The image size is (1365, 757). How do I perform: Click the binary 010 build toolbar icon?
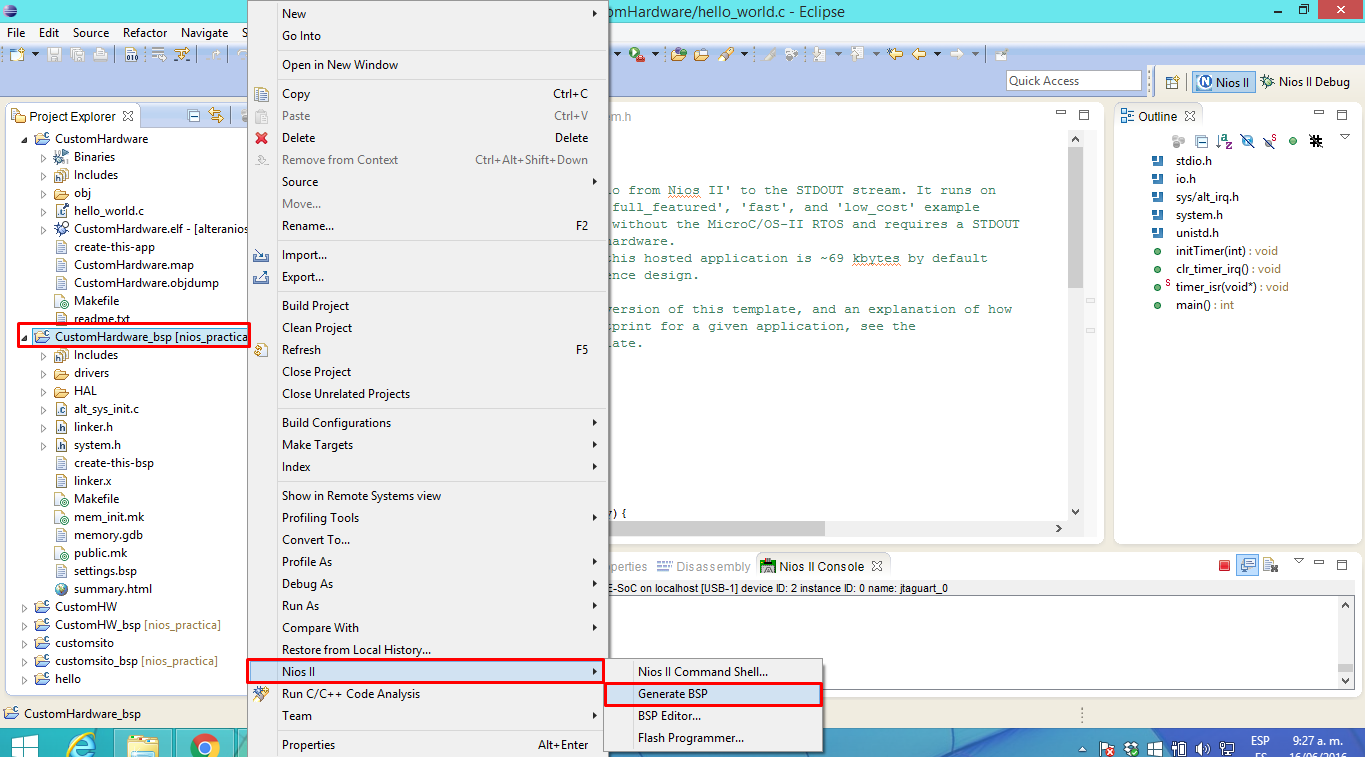pos(132,54)
